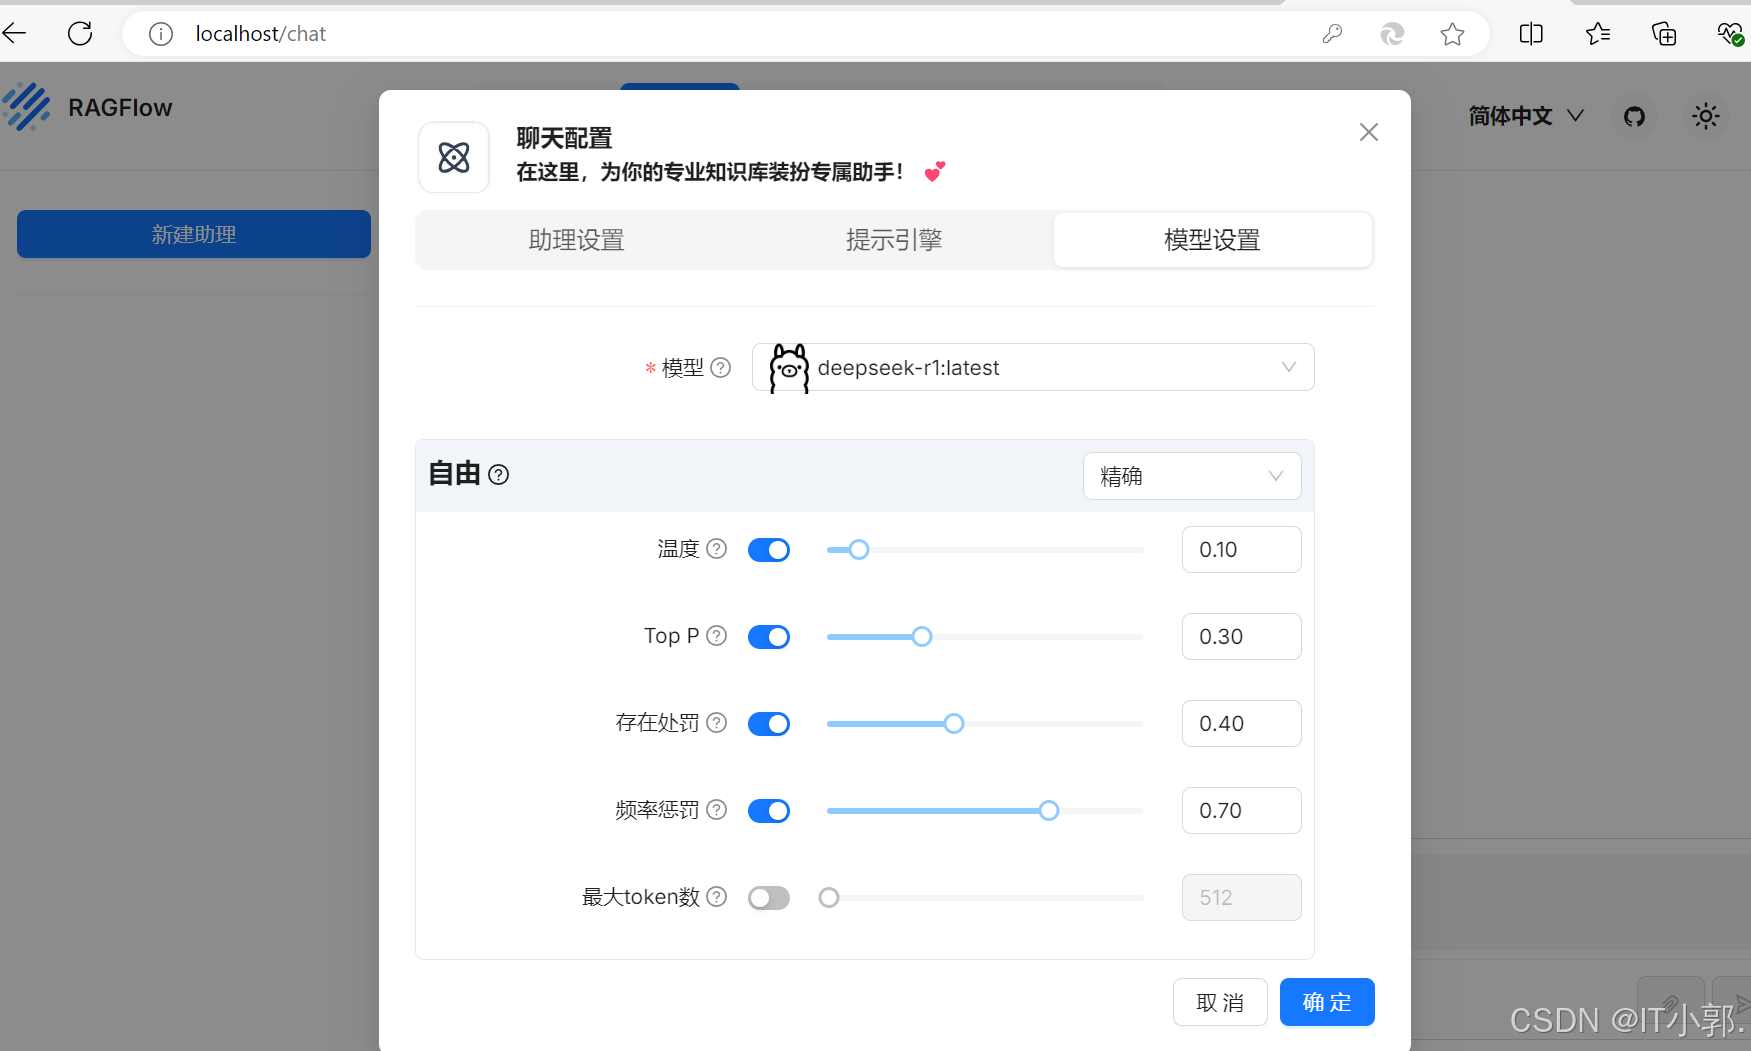Switch to the 助理设置 tab
Screen dimensions: 1751x1051
[576, 240]
